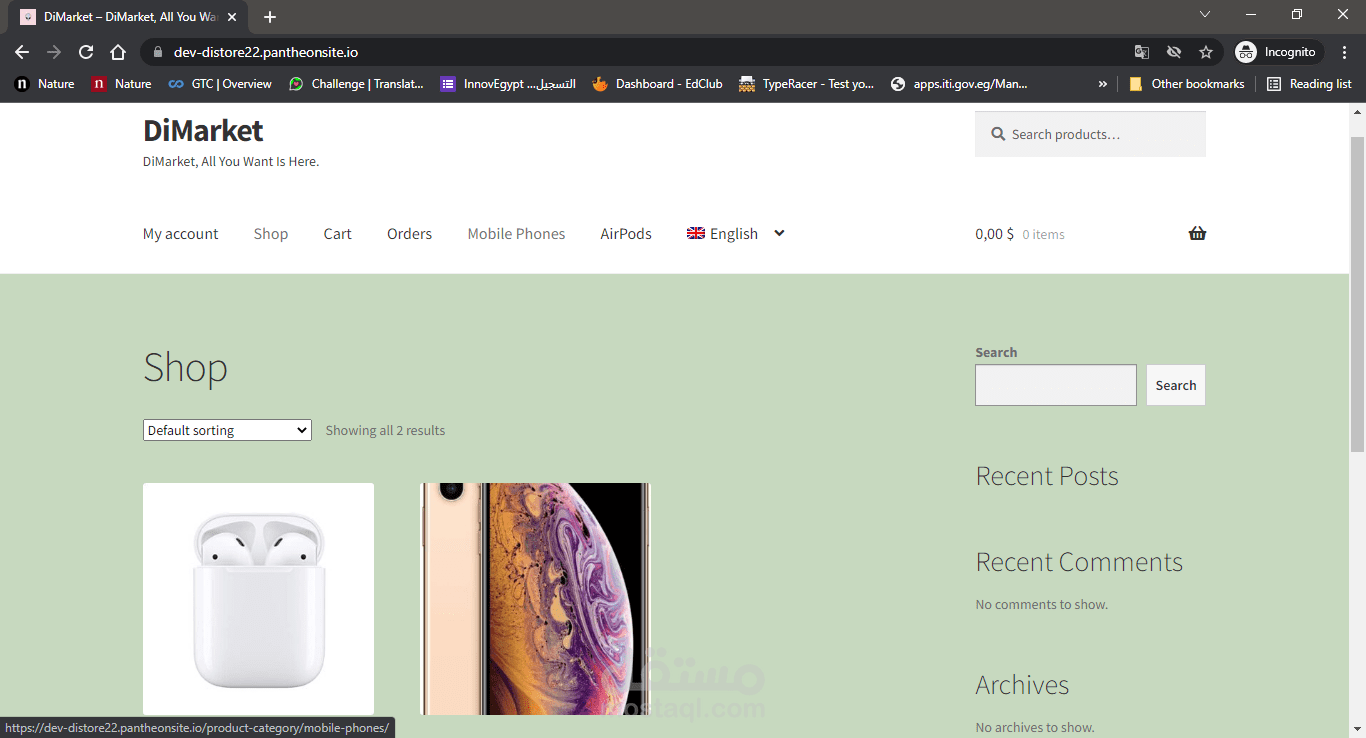This screenshot has width=1366, height=738.
Task: Open the InnovEgypt bookmark
Action: point(508,84)
